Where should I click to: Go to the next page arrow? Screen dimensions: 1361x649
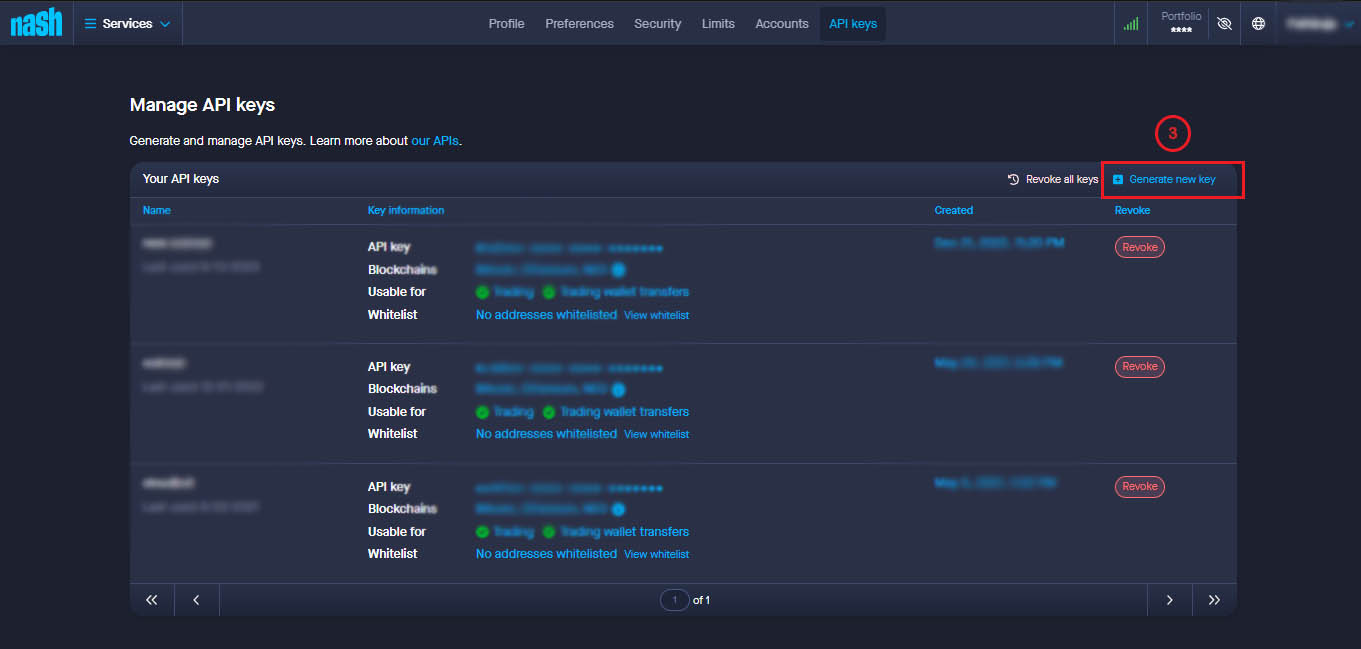tap(1169, 600)
